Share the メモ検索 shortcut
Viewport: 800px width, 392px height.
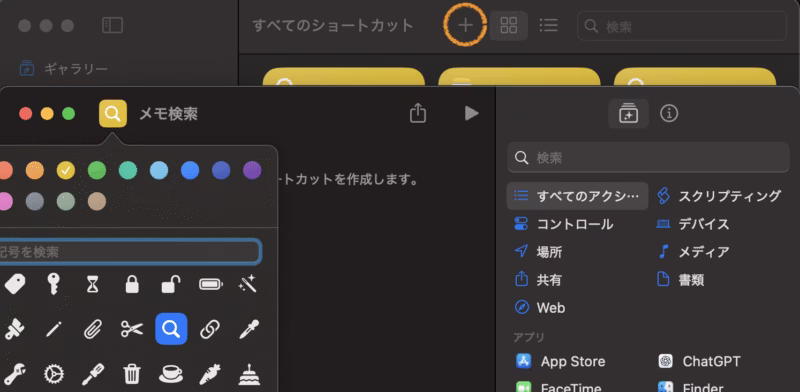pos(418,113)
